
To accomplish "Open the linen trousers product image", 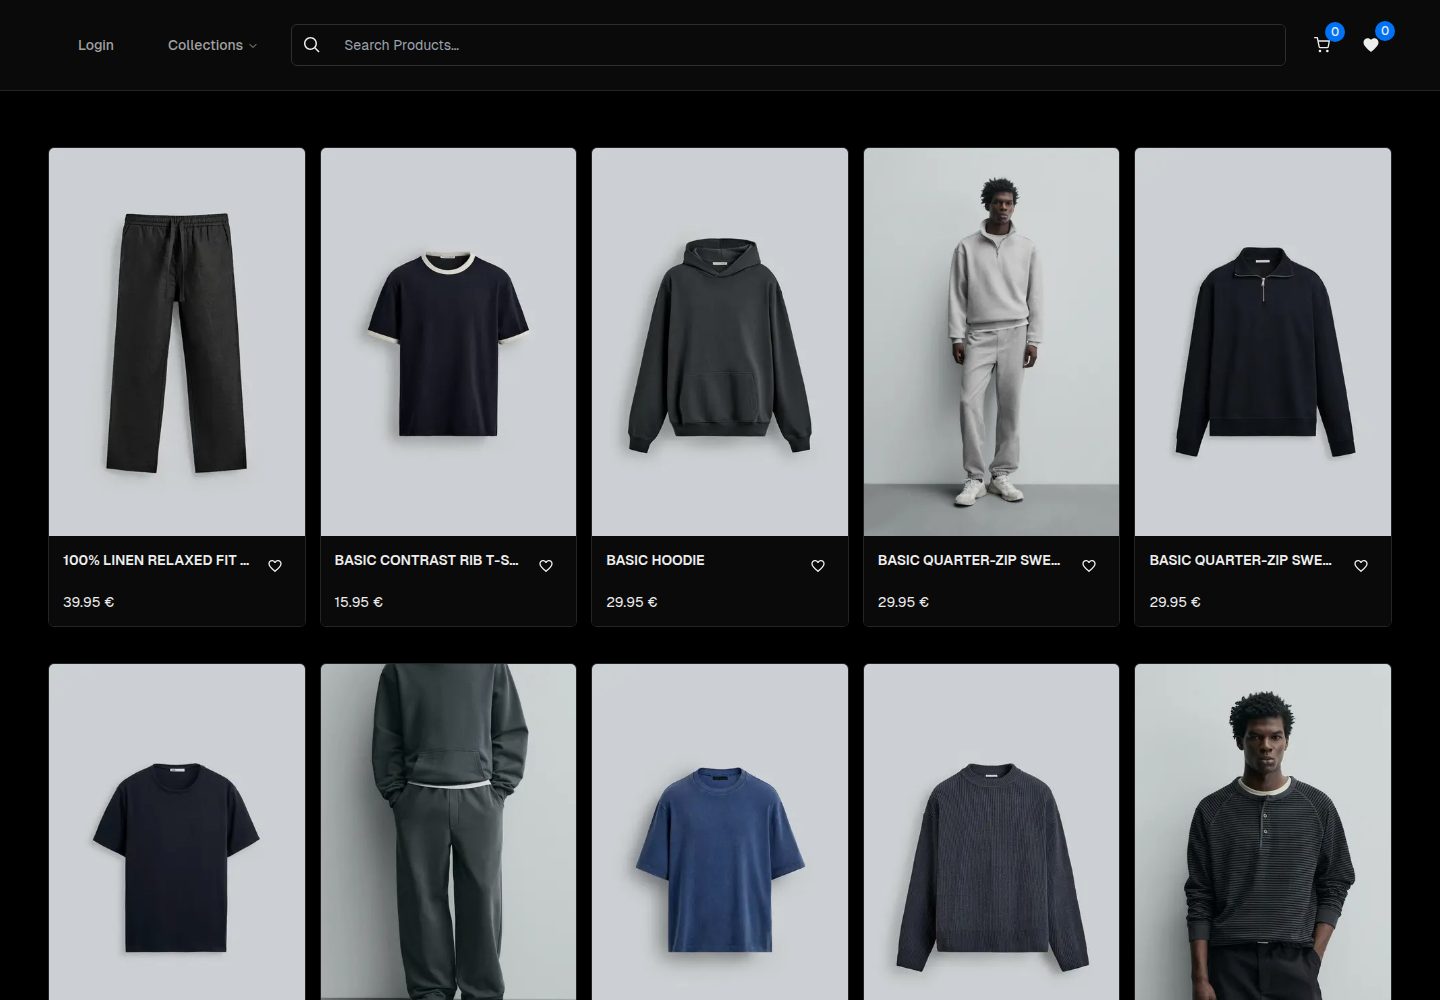I will [177, 342].
